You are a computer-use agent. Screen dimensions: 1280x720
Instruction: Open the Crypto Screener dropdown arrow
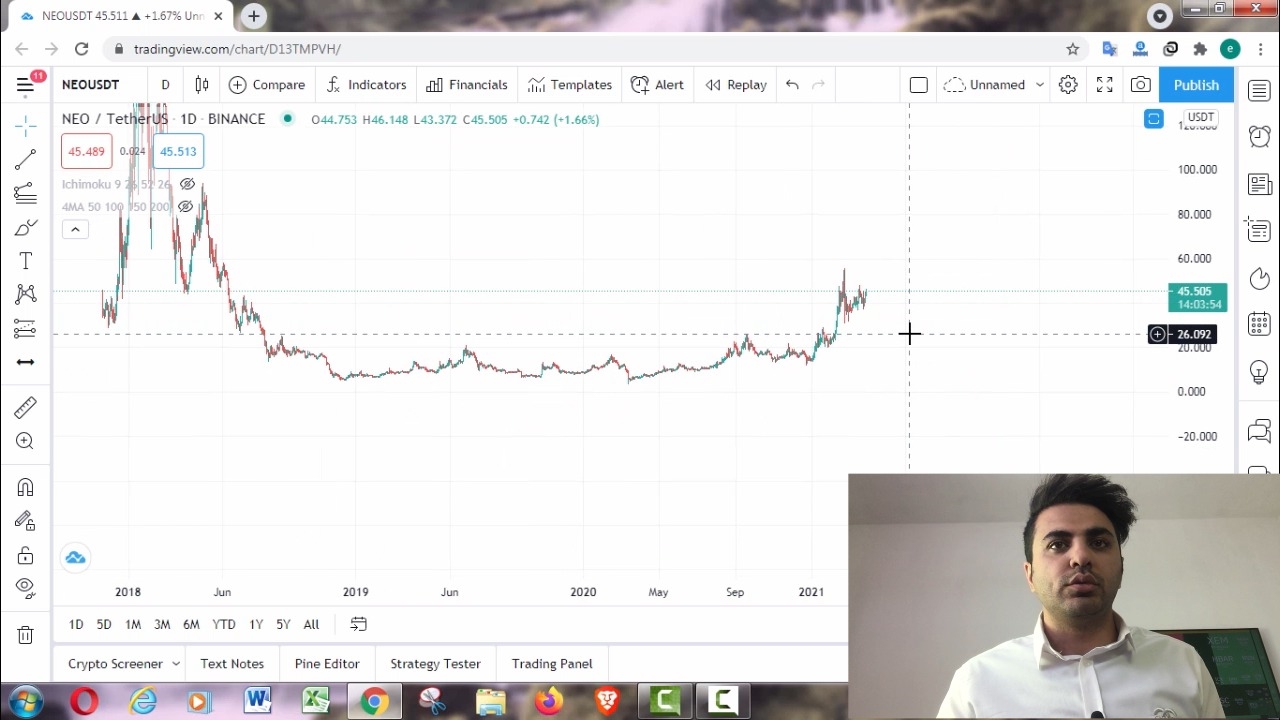[175, 664]
